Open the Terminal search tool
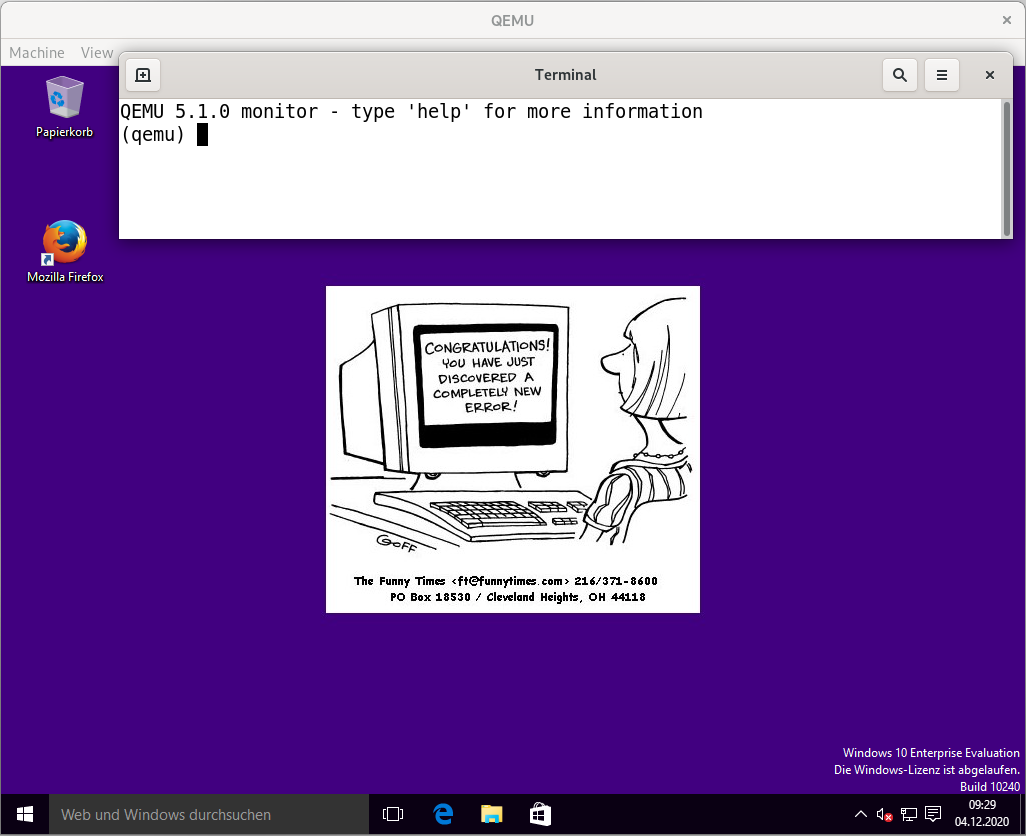 pyautogui.click(x=900, y=75)
